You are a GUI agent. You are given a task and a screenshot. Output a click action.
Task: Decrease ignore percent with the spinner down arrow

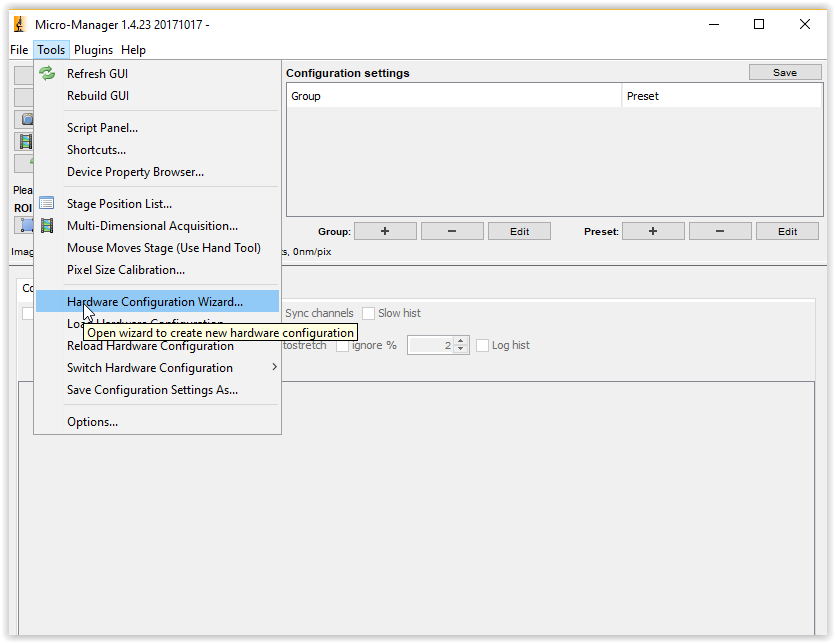(x=461, y=349)
